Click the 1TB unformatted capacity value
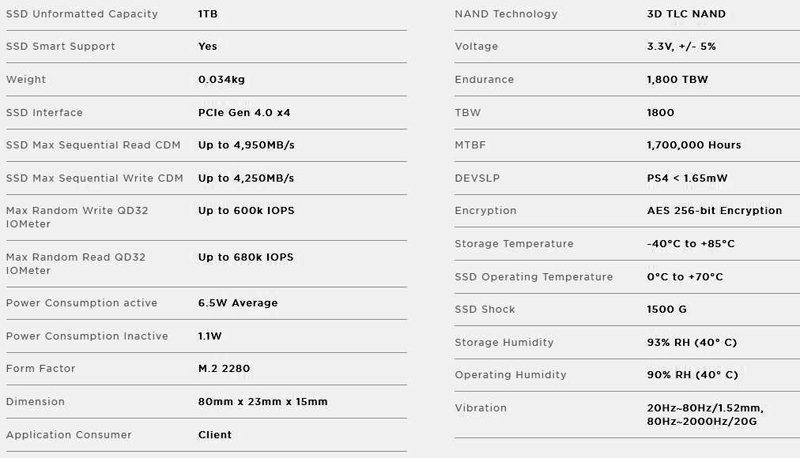The image size is (800, 458). point(210,14)
